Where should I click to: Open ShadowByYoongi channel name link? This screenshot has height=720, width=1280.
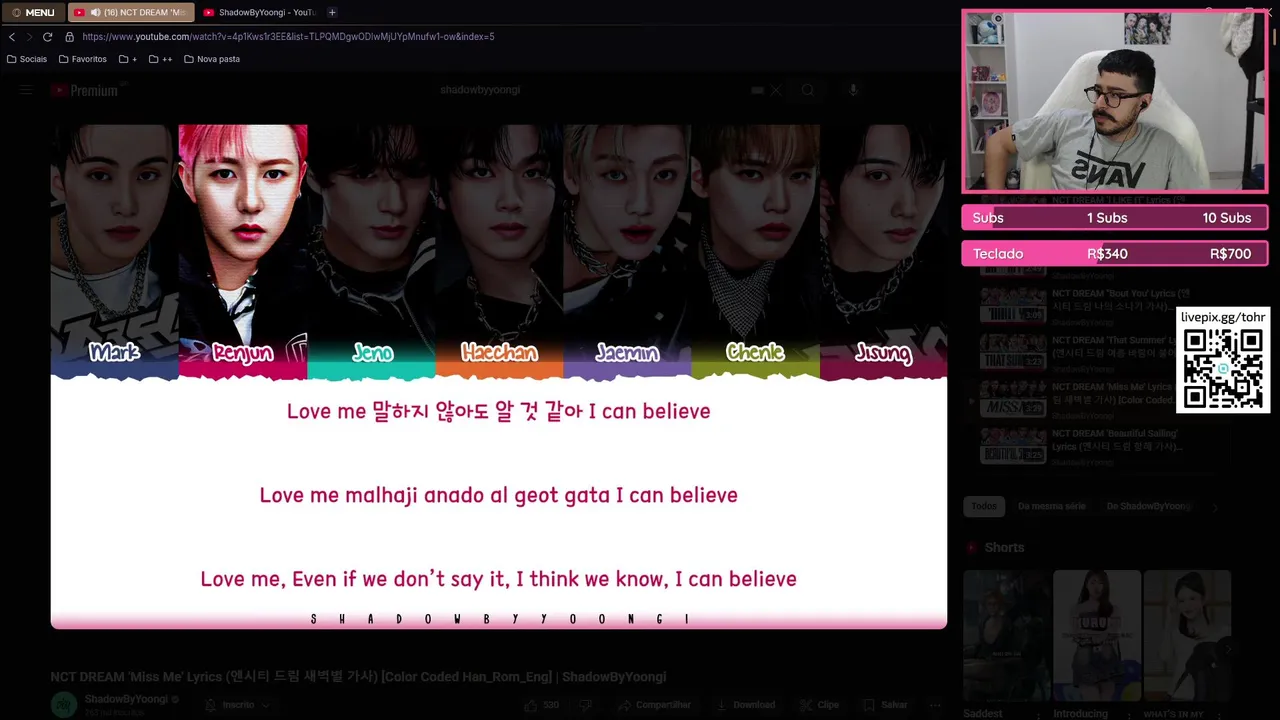(126, 699)
